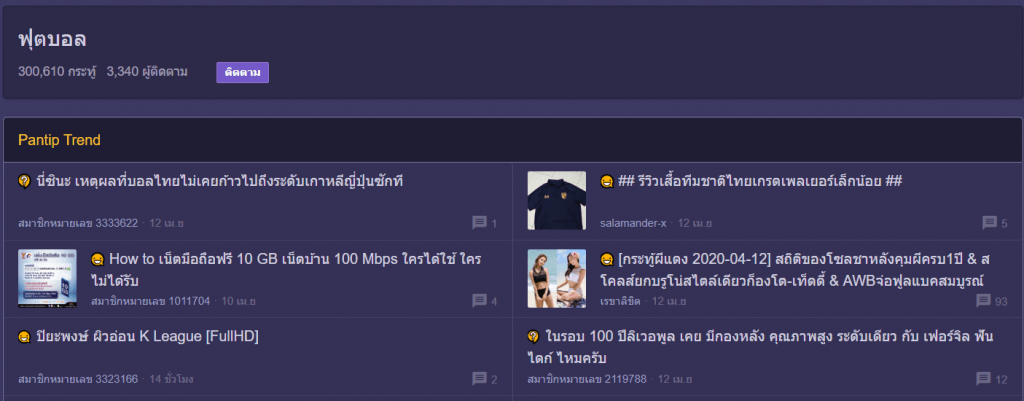This screenshot has width=1024, height=401.
Task: Click the 300,610 กระทู้ count
Action: (x=57, y=72)
